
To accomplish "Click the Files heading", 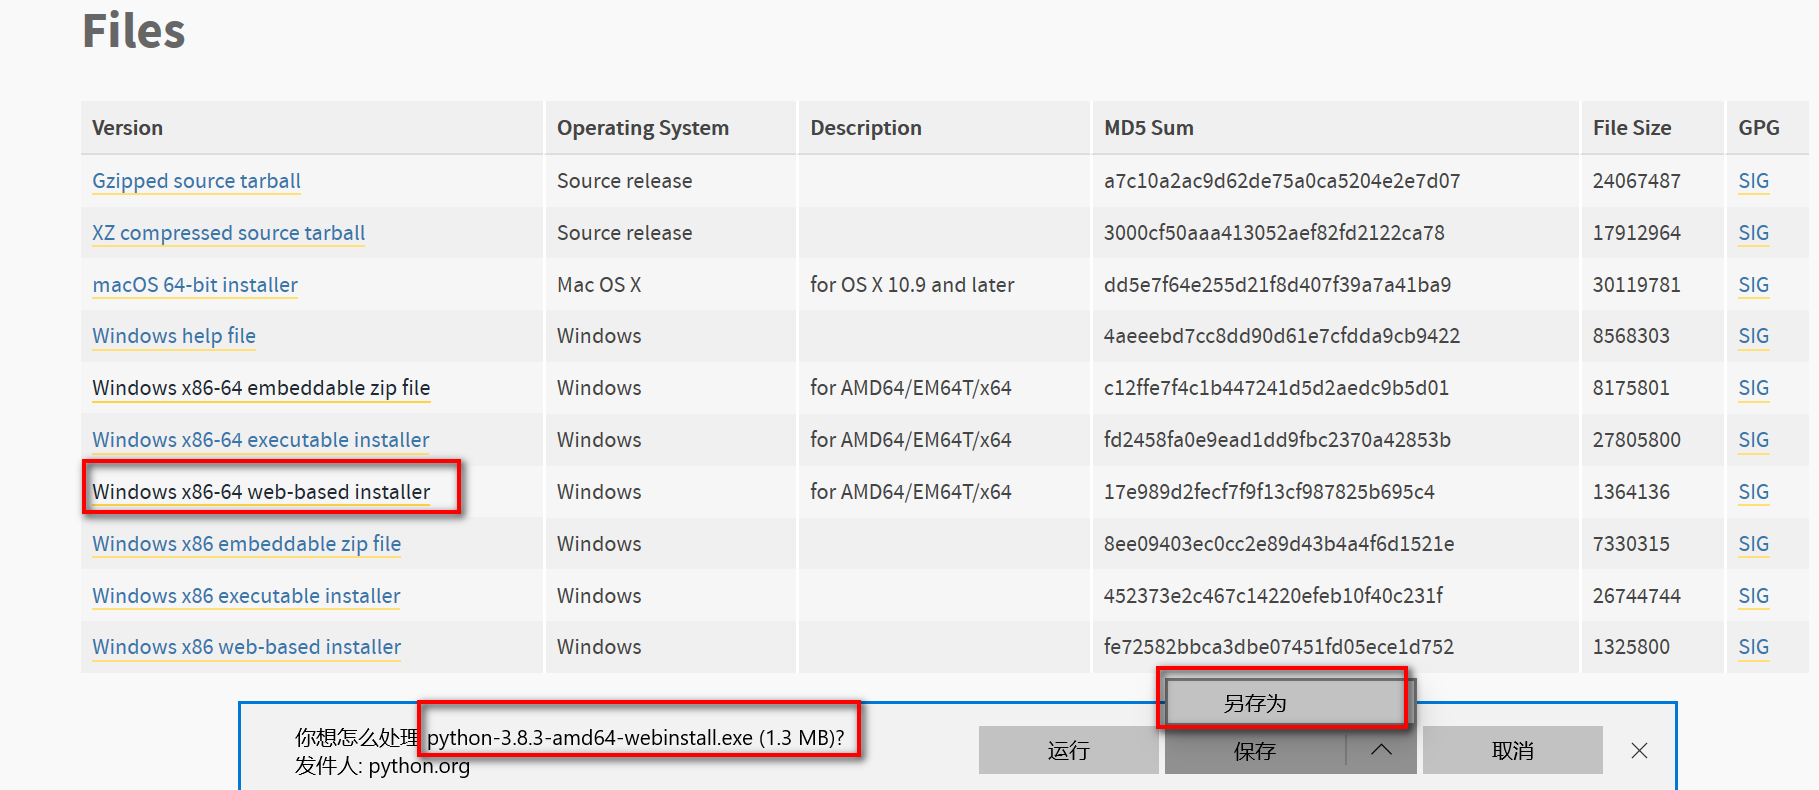I will [x=134, y=31].
